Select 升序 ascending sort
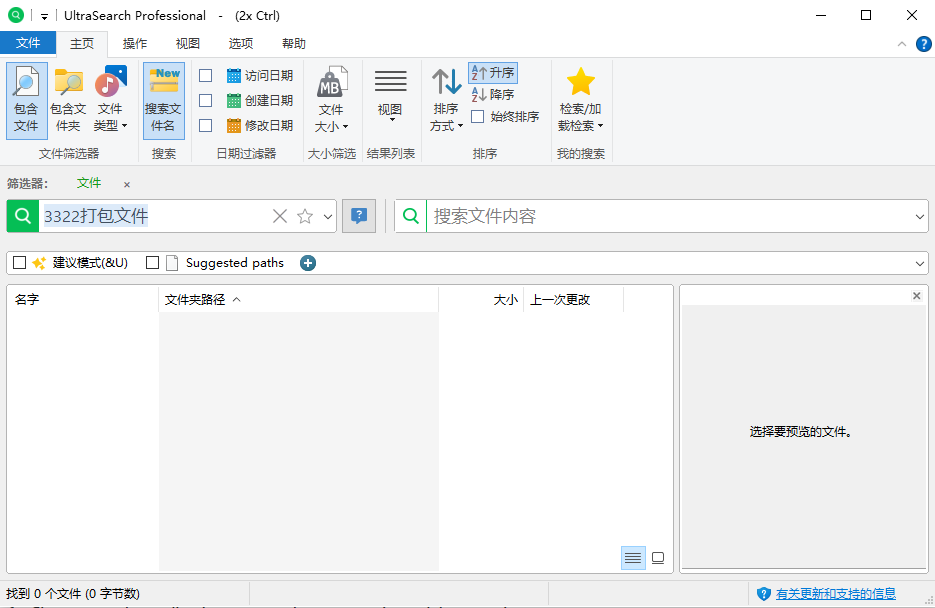The width and height of the screenshot is (935, 608). (x=493, y=73)
